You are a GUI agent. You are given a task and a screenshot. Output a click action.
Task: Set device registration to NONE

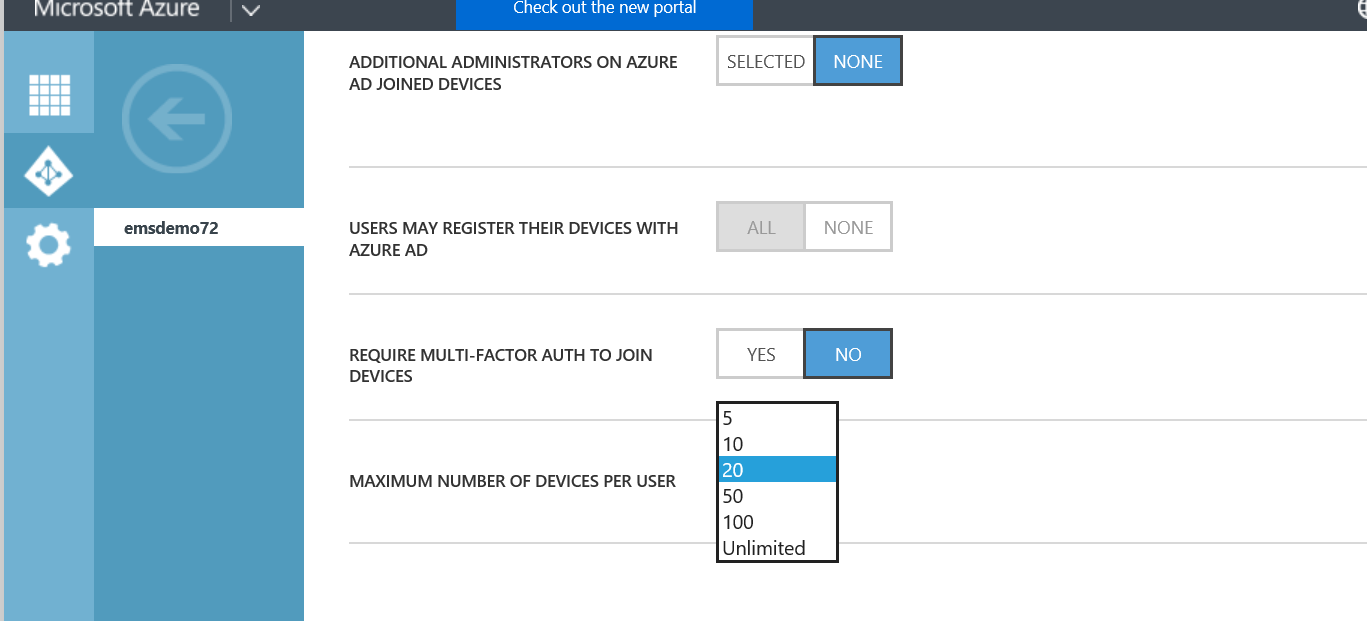(848, 228)
